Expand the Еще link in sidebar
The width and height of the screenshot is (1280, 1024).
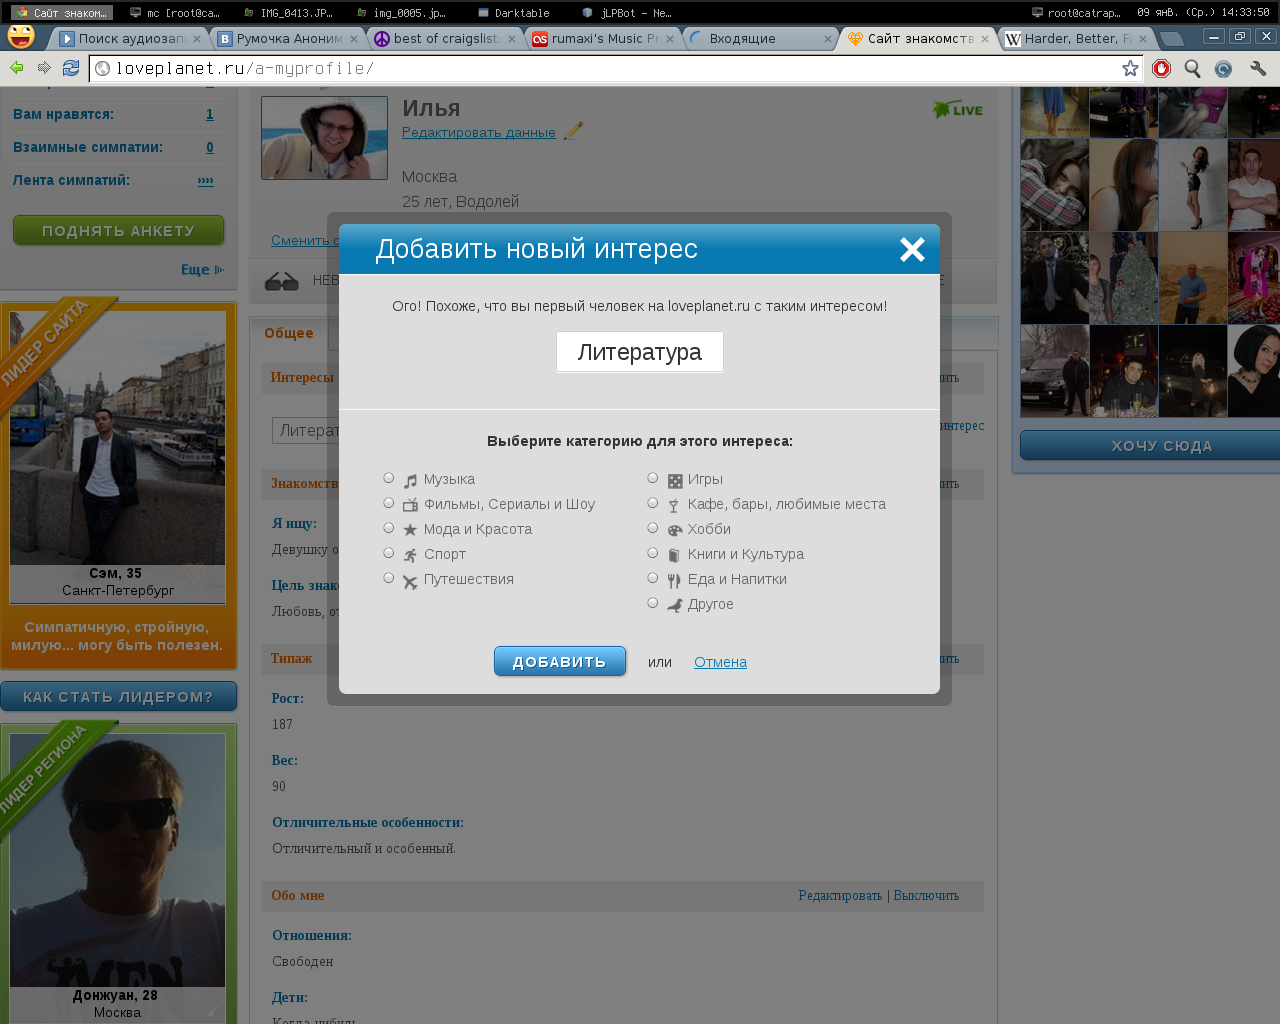pyautogui.click(x=202, y=269)
